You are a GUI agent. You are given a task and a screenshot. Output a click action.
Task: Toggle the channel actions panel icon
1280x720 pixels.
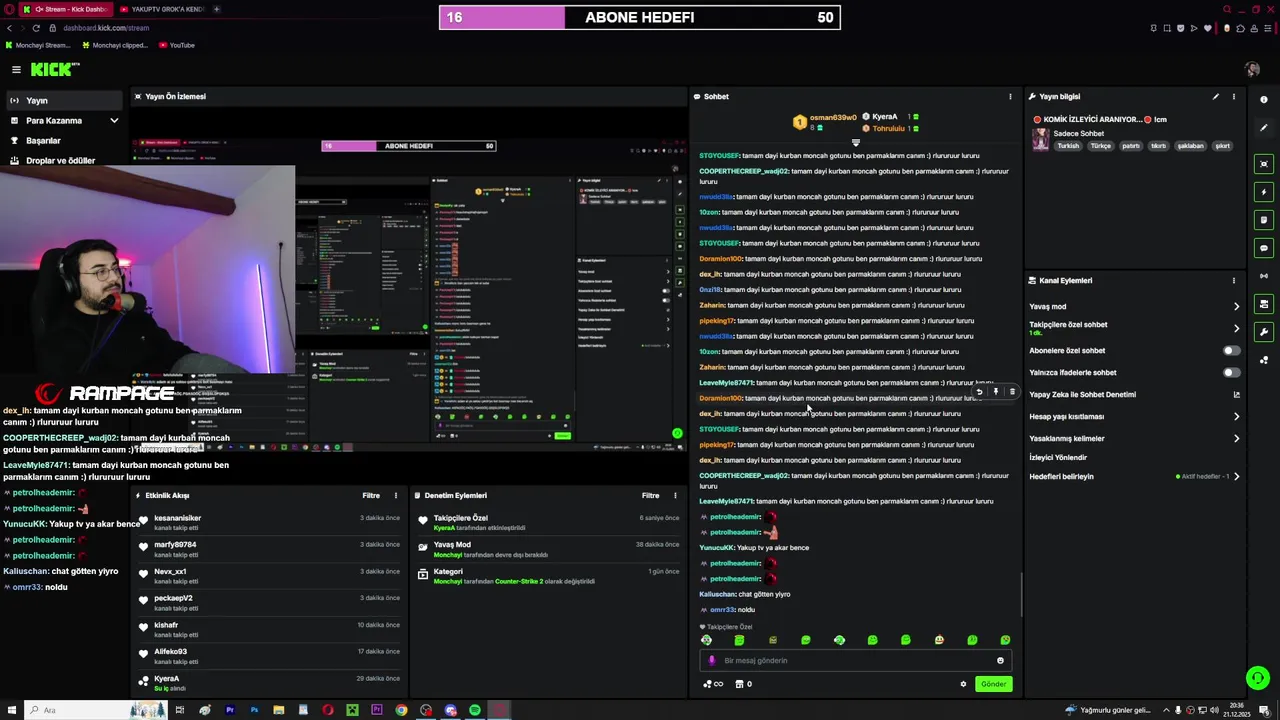(x=1264, y=304)
